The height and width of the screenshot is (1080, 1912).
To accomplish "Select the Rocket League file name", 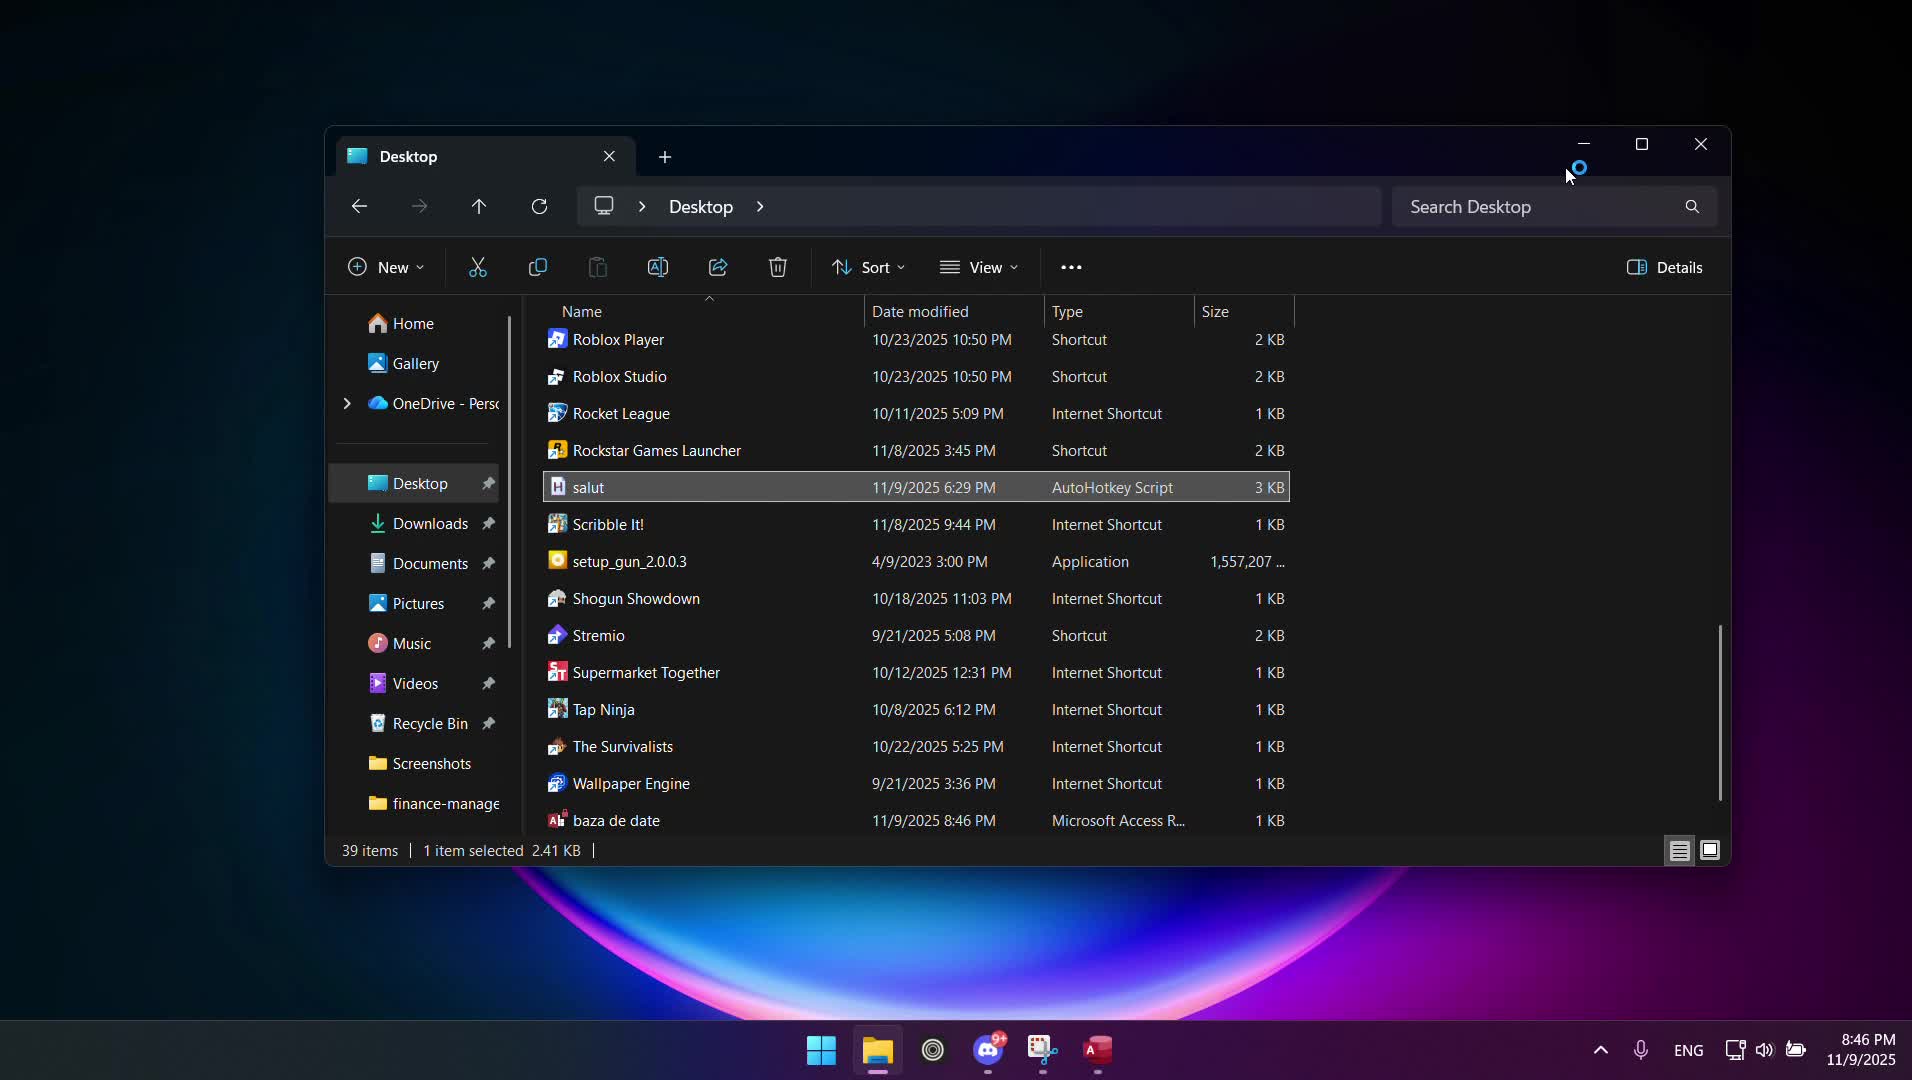I will (621, 413).
